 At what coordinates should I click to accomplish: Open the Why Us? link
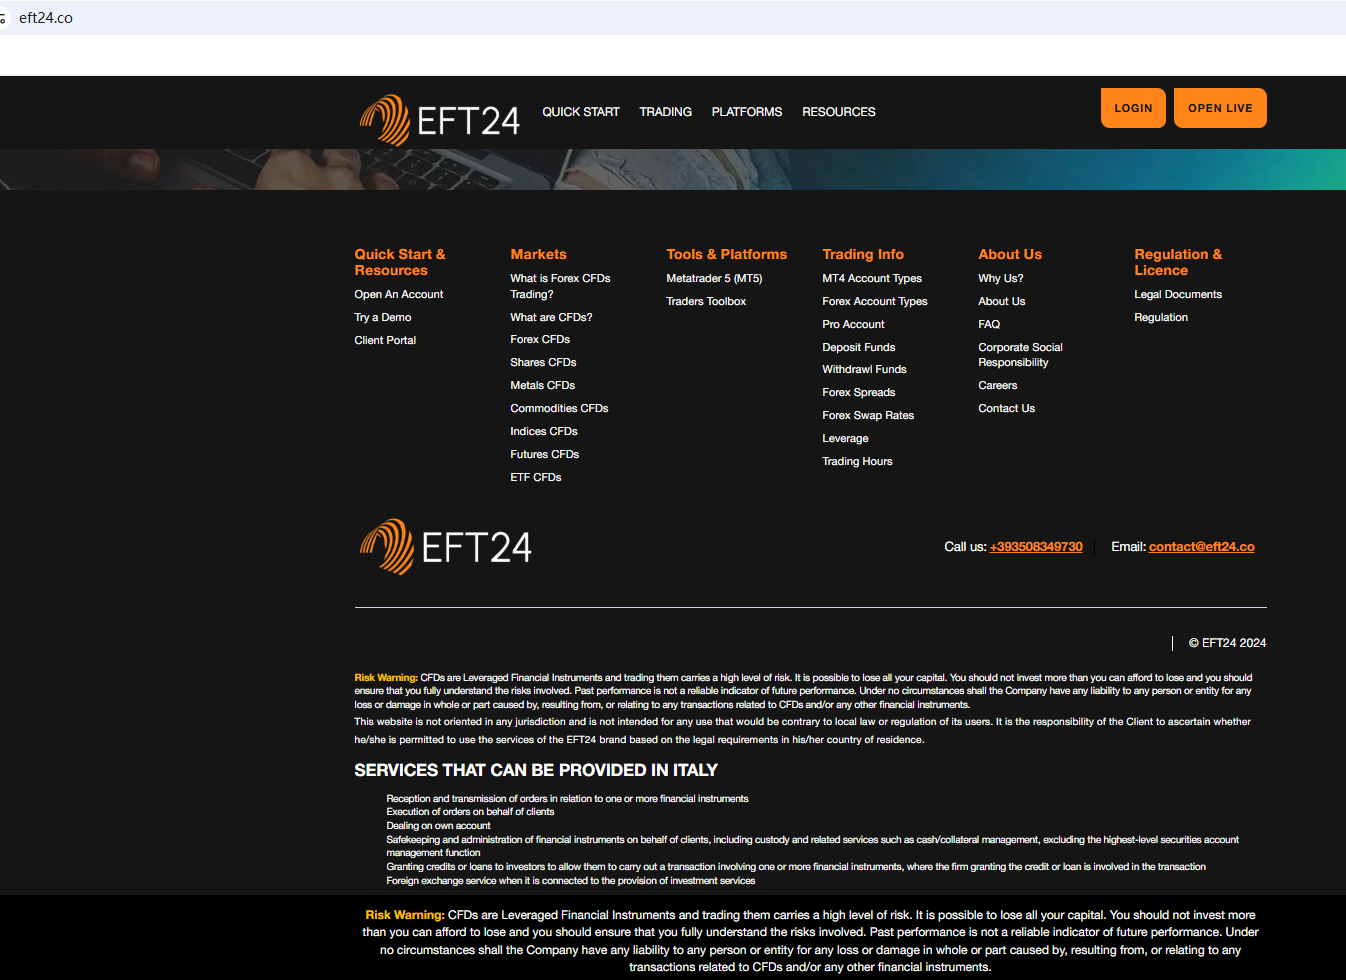[x=1001, y=278]
